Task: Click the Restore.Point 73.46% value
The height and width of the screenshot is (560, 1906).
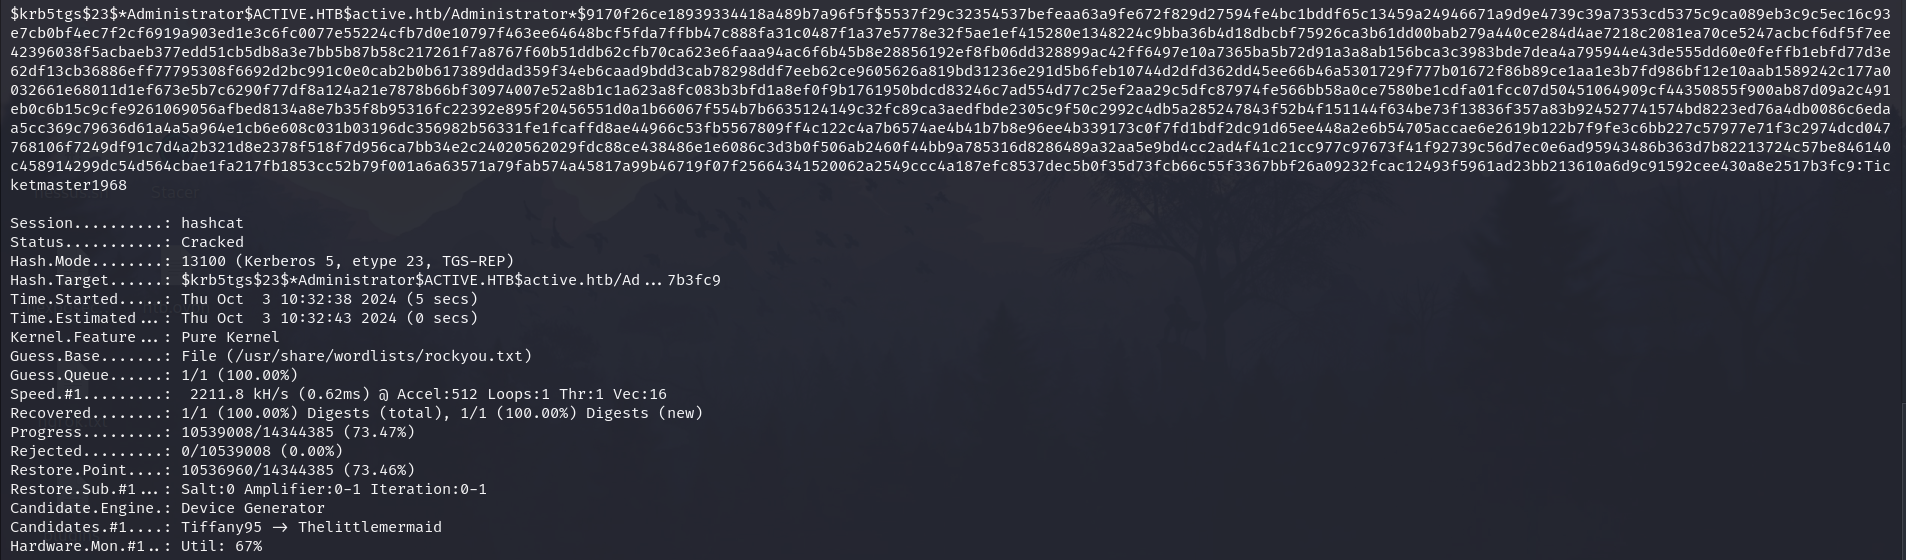Action: coord(298,470)
